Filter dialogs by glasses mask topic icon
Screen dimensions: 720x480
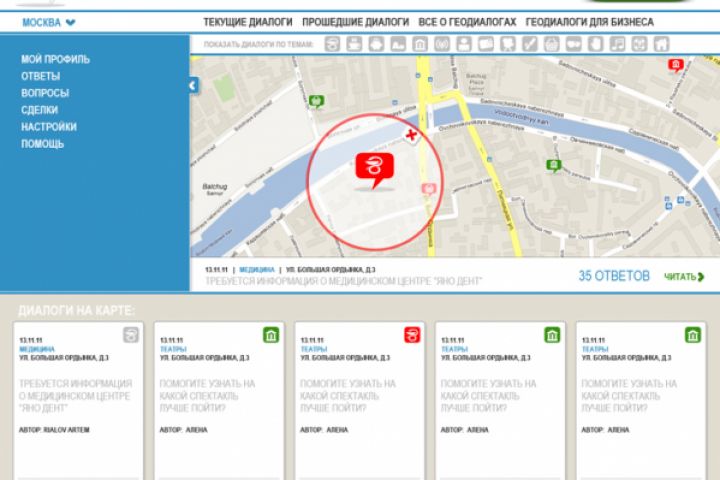pyautogui.click(x=574, y=44)
